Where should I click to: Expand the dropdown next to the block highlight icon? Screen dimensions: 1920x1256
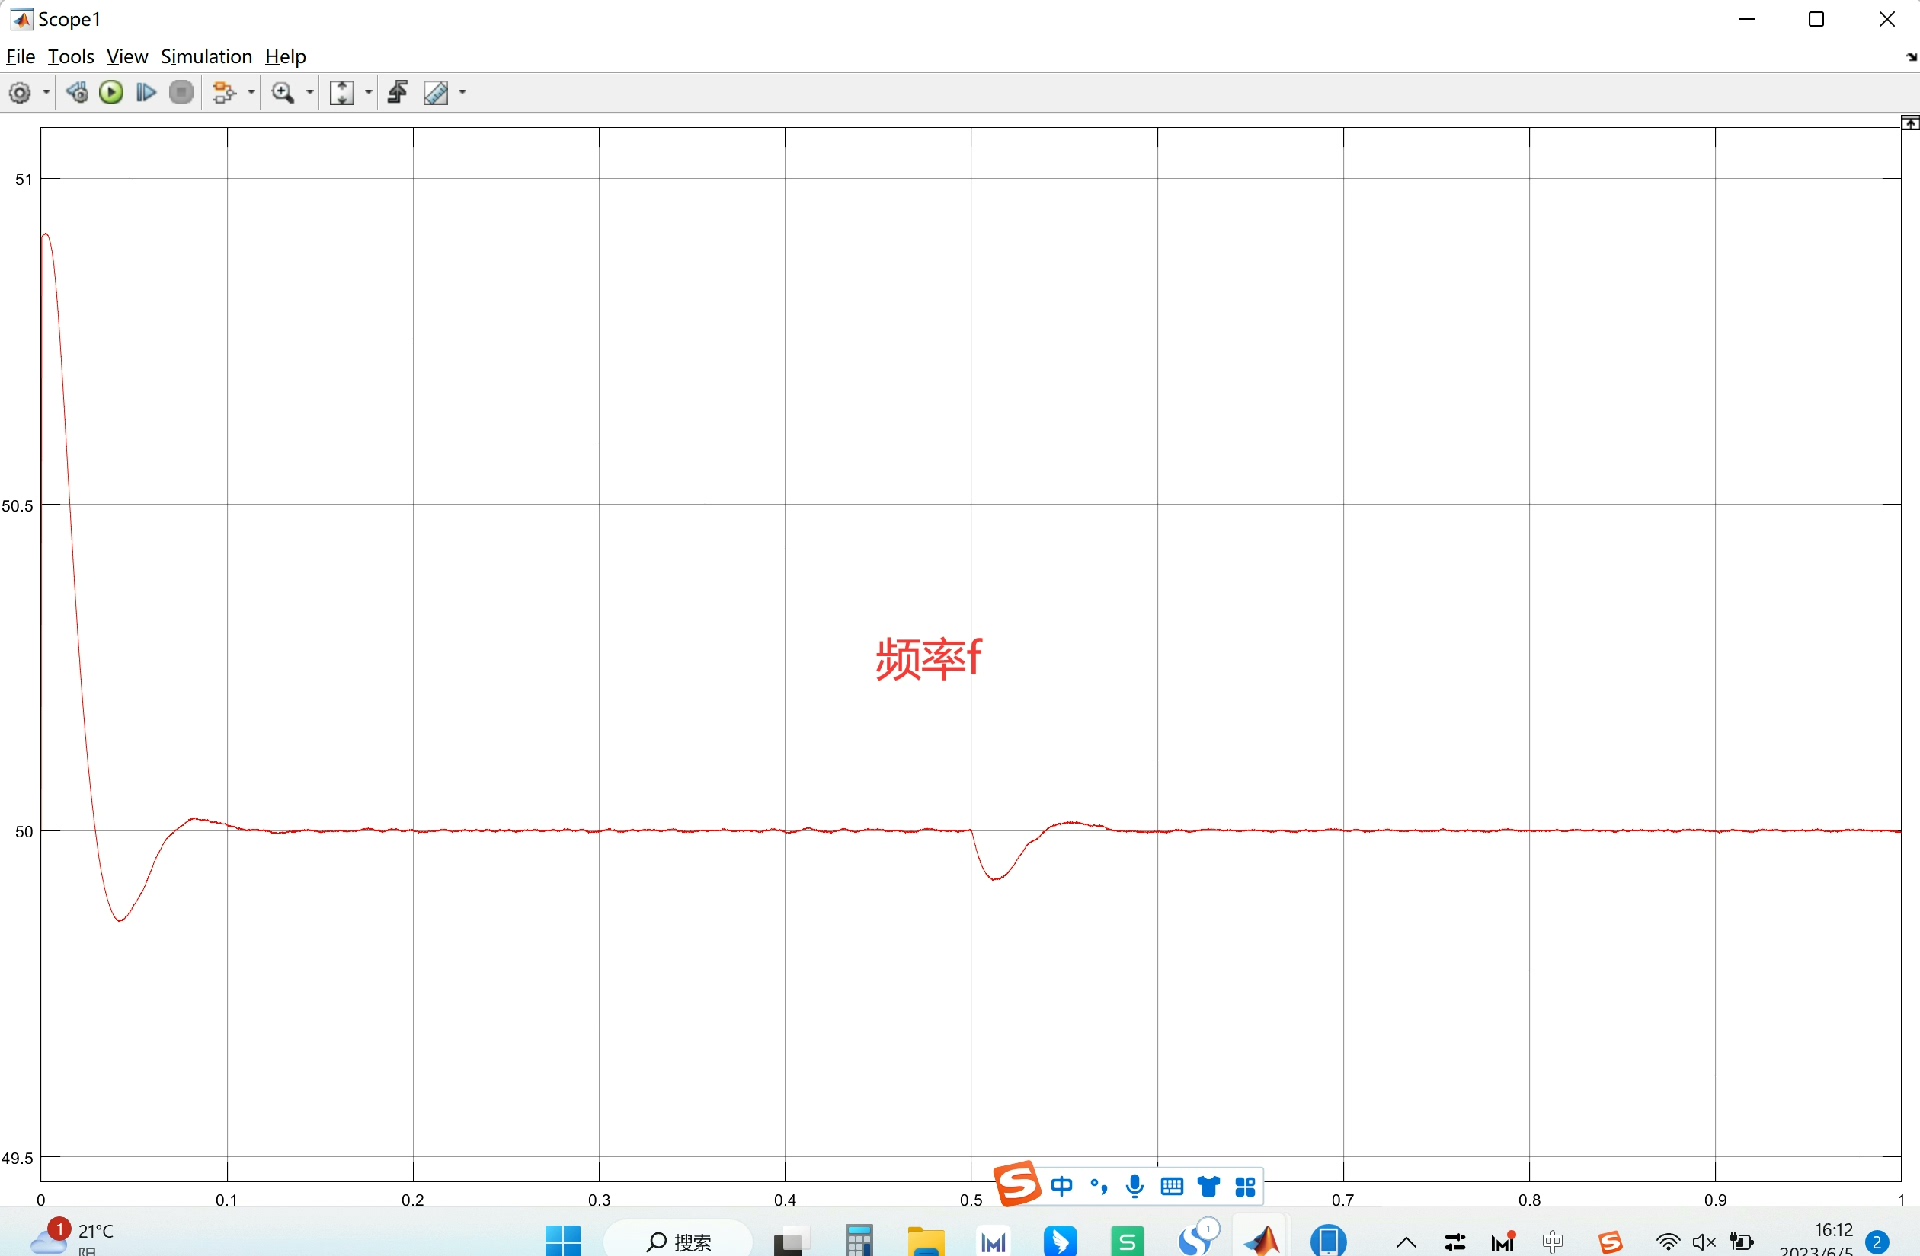[x=251, y=93]
